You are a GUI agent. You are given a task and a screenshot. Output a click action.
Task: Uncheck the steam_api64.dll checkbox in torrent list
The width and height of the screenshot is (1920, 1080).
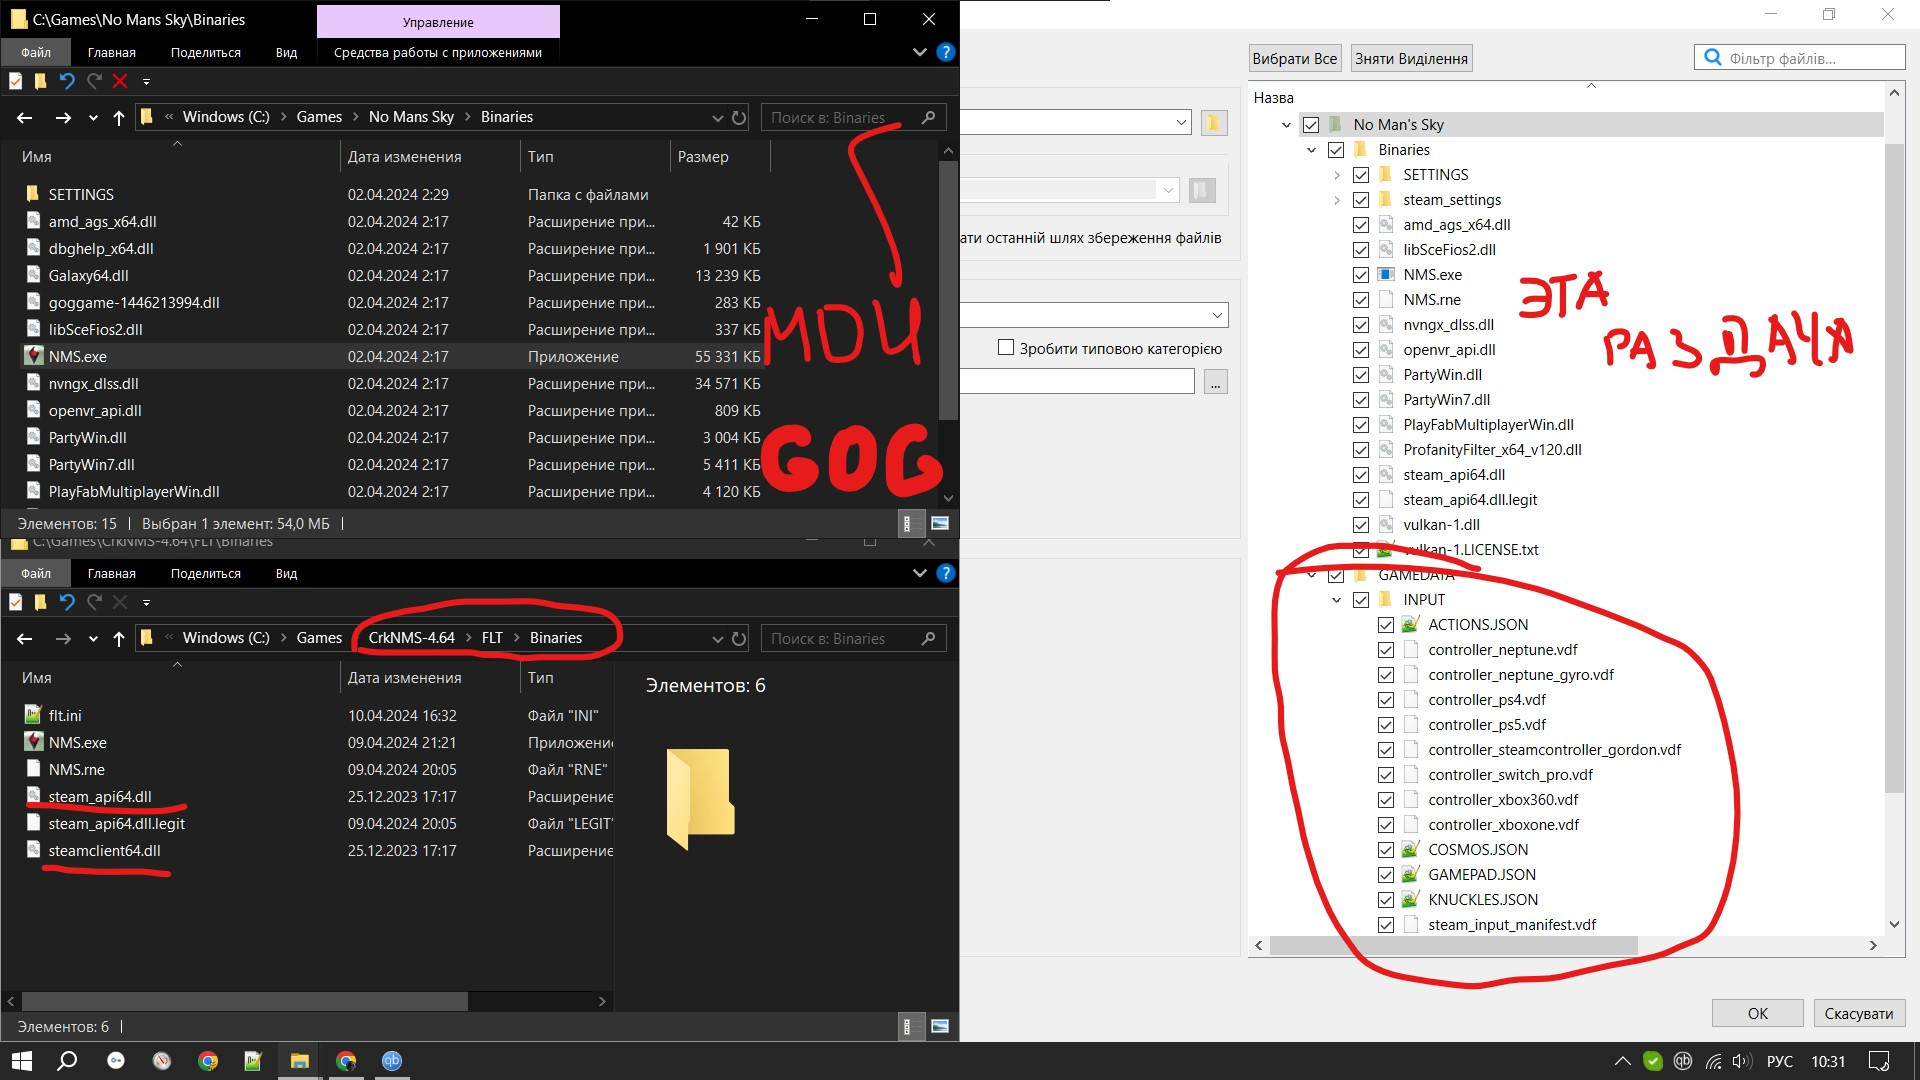pyautogui.click(x=1361, y=475)
